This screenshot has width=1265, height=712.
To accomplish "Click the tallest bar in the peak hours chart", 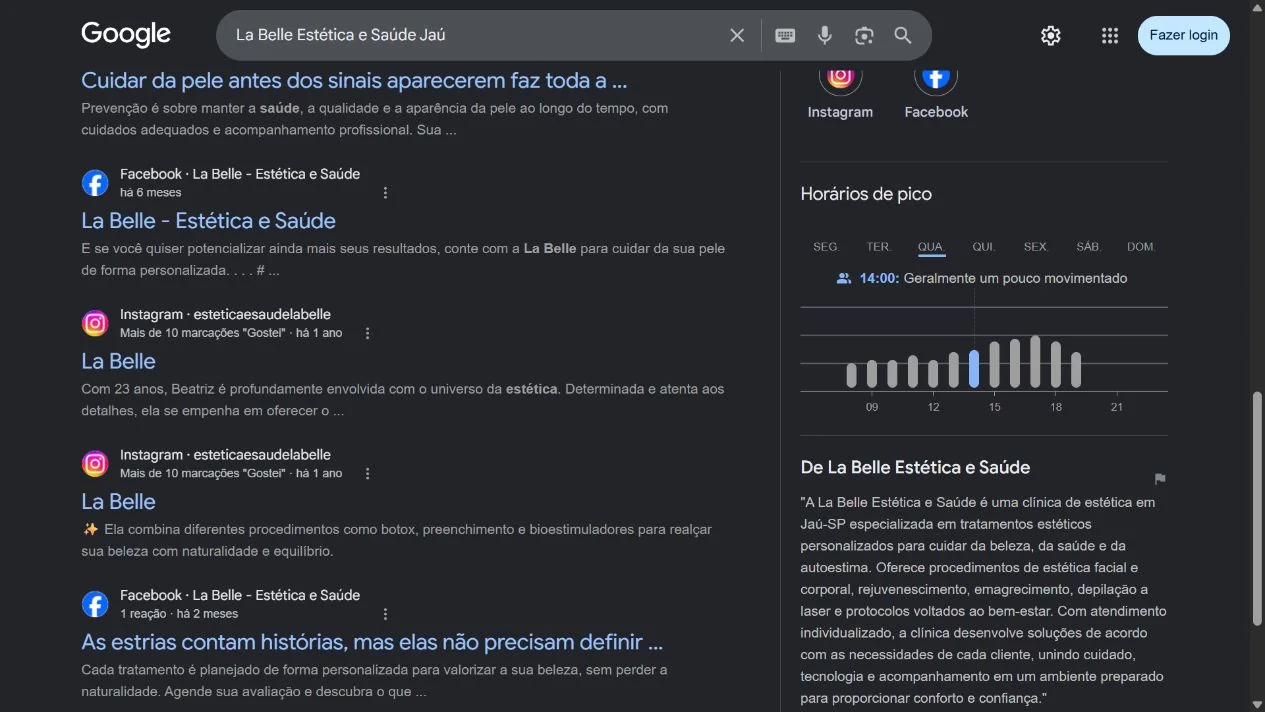I will pyautogui.click(x=1035, y=362).
